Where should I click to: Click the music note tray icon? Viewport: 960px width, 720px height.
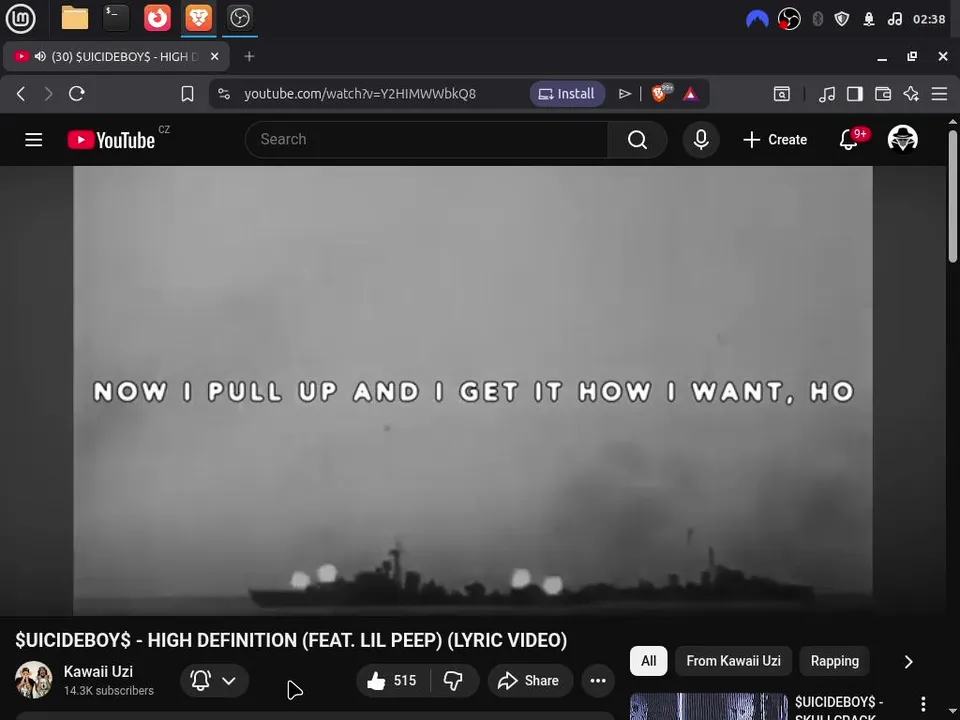click(x=894, y=20)
